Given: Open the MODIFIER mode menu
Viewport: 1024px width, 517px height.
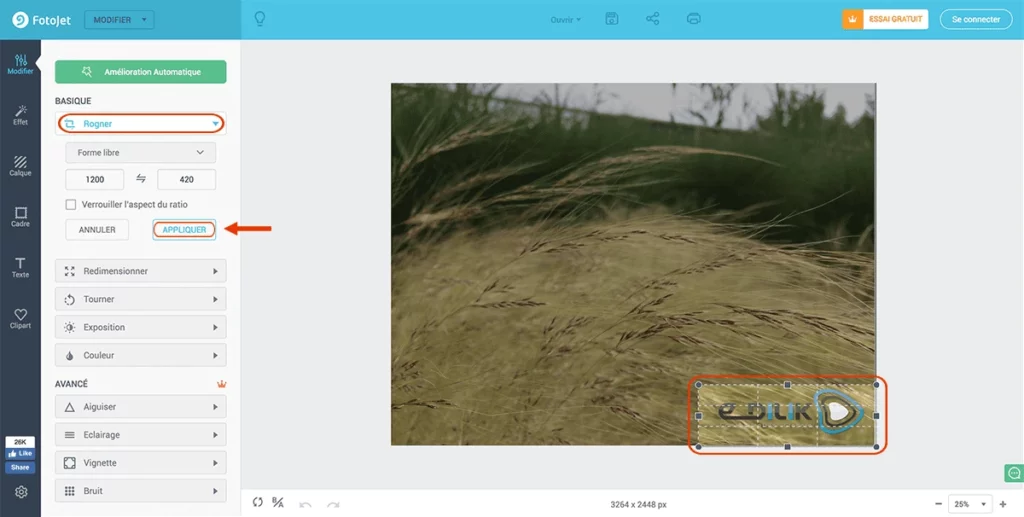Looking at the screenshot, I should click(119, 20).
